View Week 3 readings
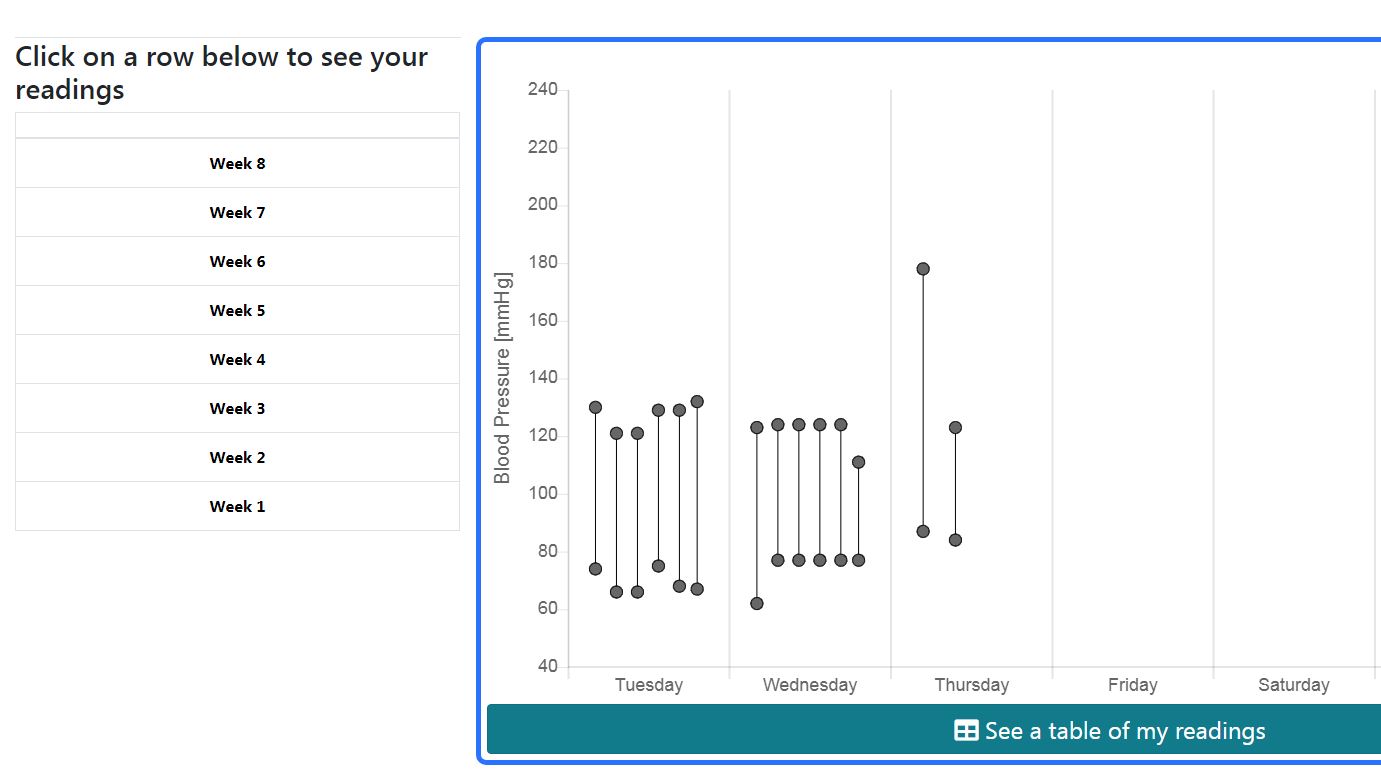Image resolution: width=1381 pixels, height=776 pixels. pos(237,408)
